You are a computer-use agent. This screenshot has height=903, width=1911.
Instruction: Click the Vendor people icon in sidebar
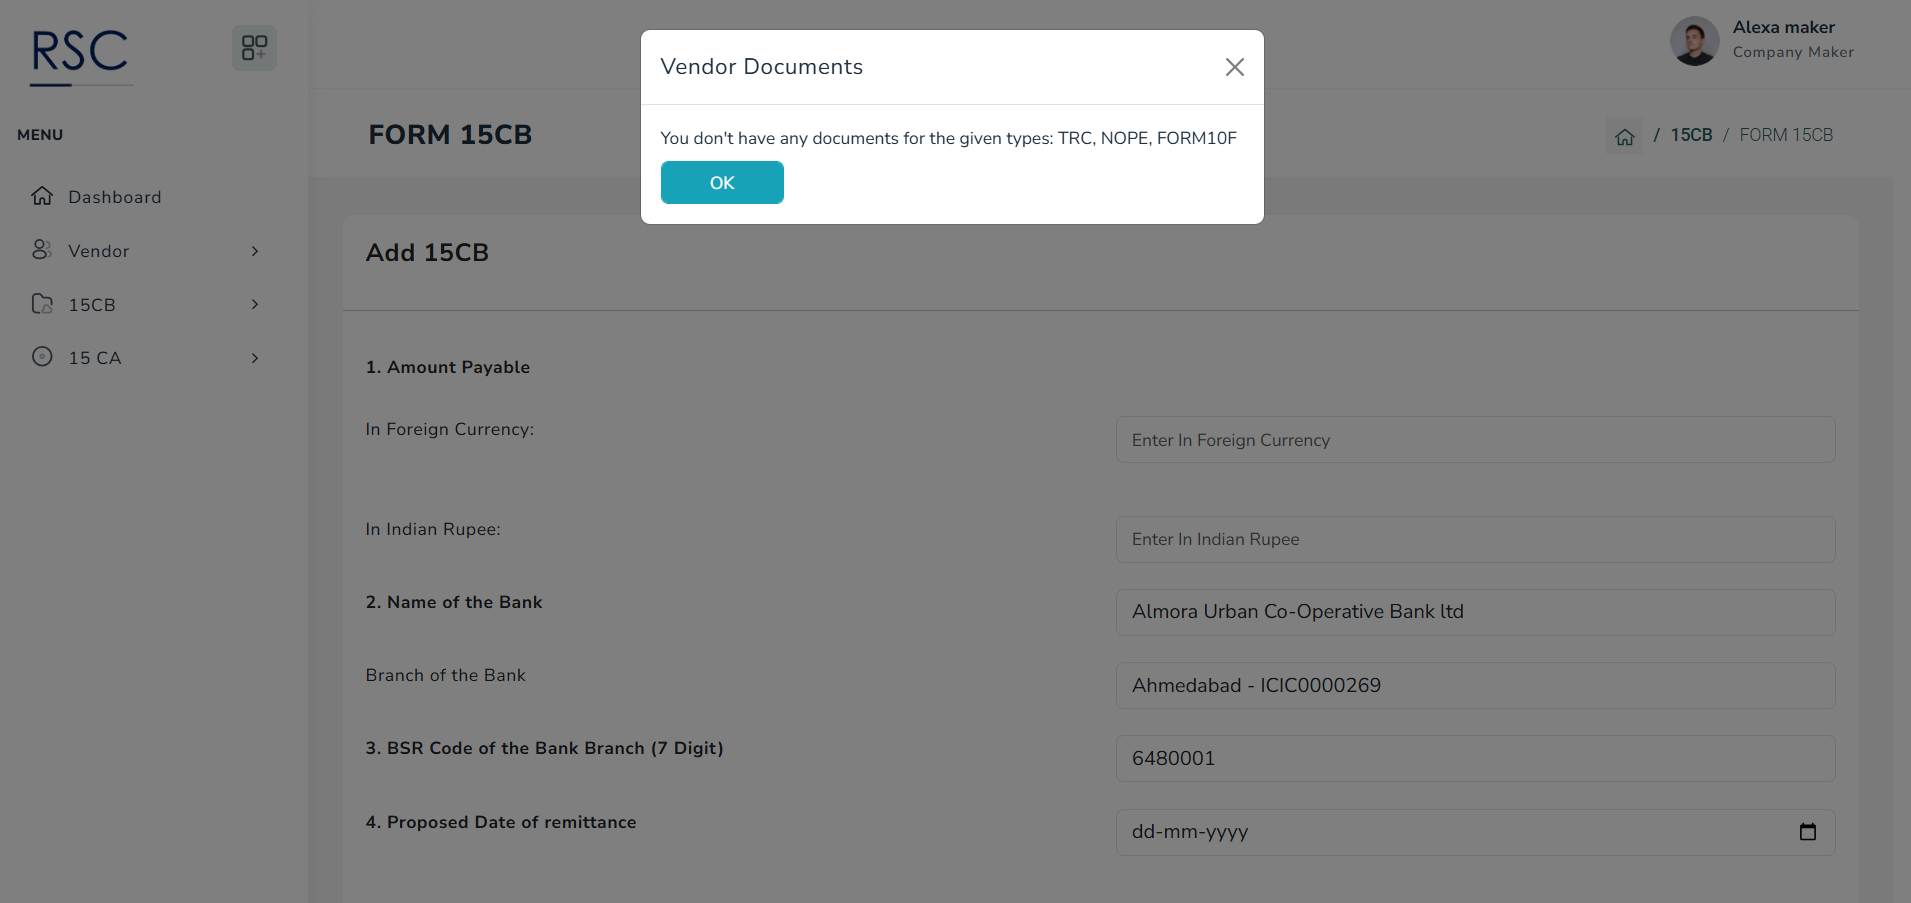click(42, 250)
